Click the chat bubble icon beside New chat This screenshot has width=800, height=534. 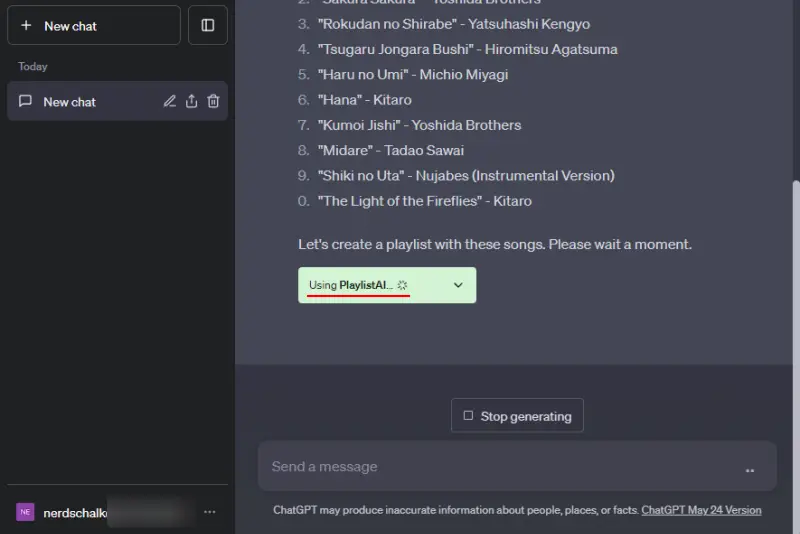25,101
